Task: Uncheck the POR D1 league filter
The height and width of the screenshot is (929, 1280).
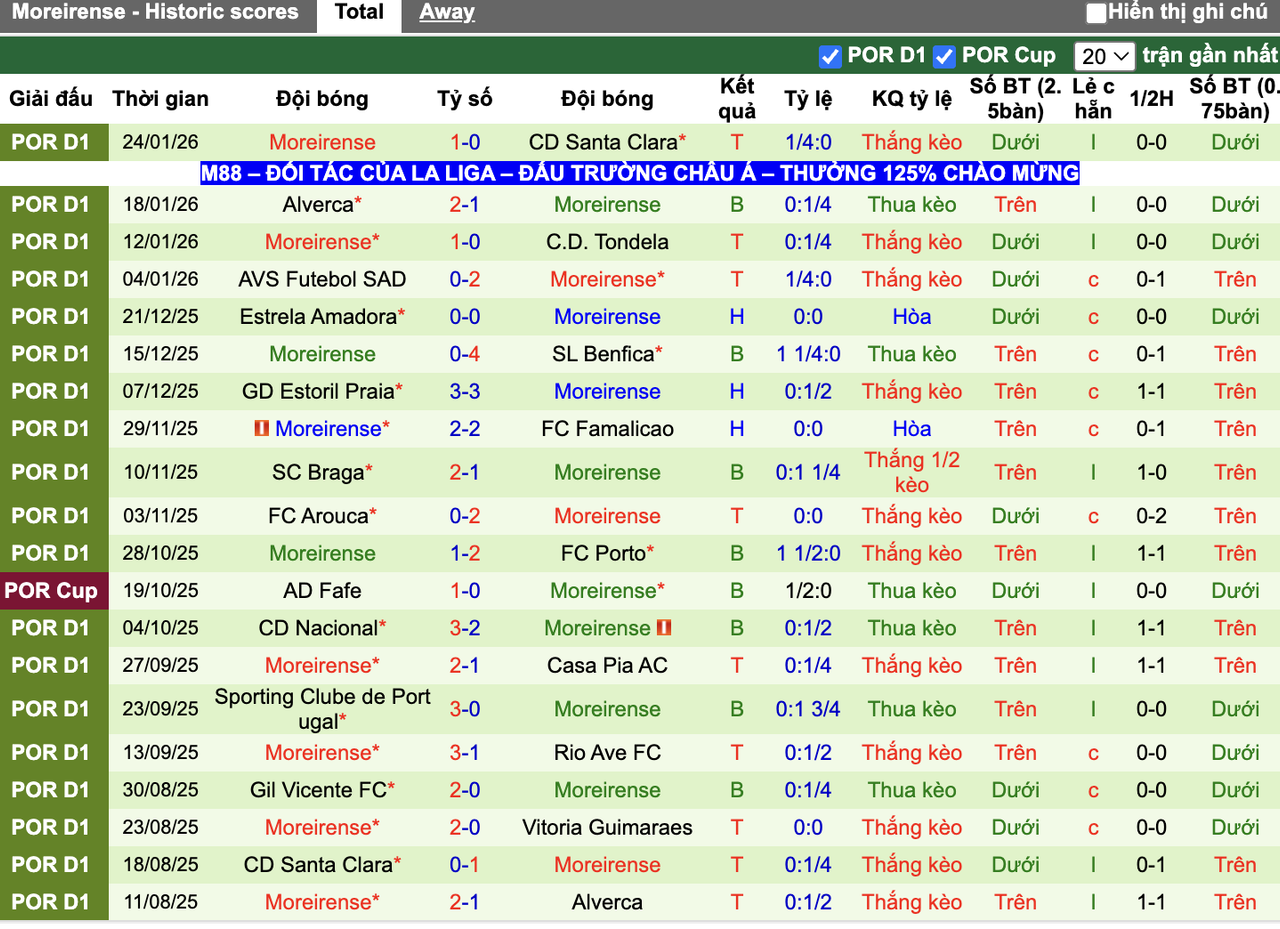Action: tap(830, 56)
